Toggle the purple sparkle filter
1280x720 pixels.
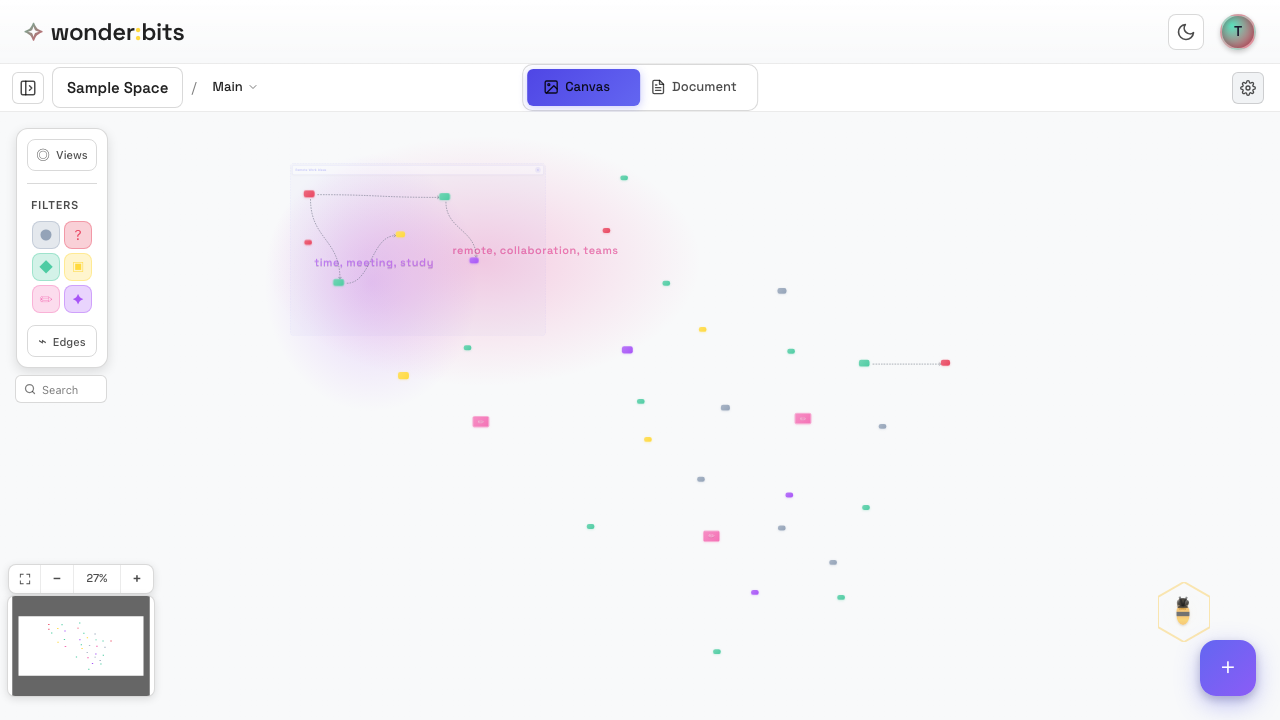pyautogui.click(x=78, y=299)
